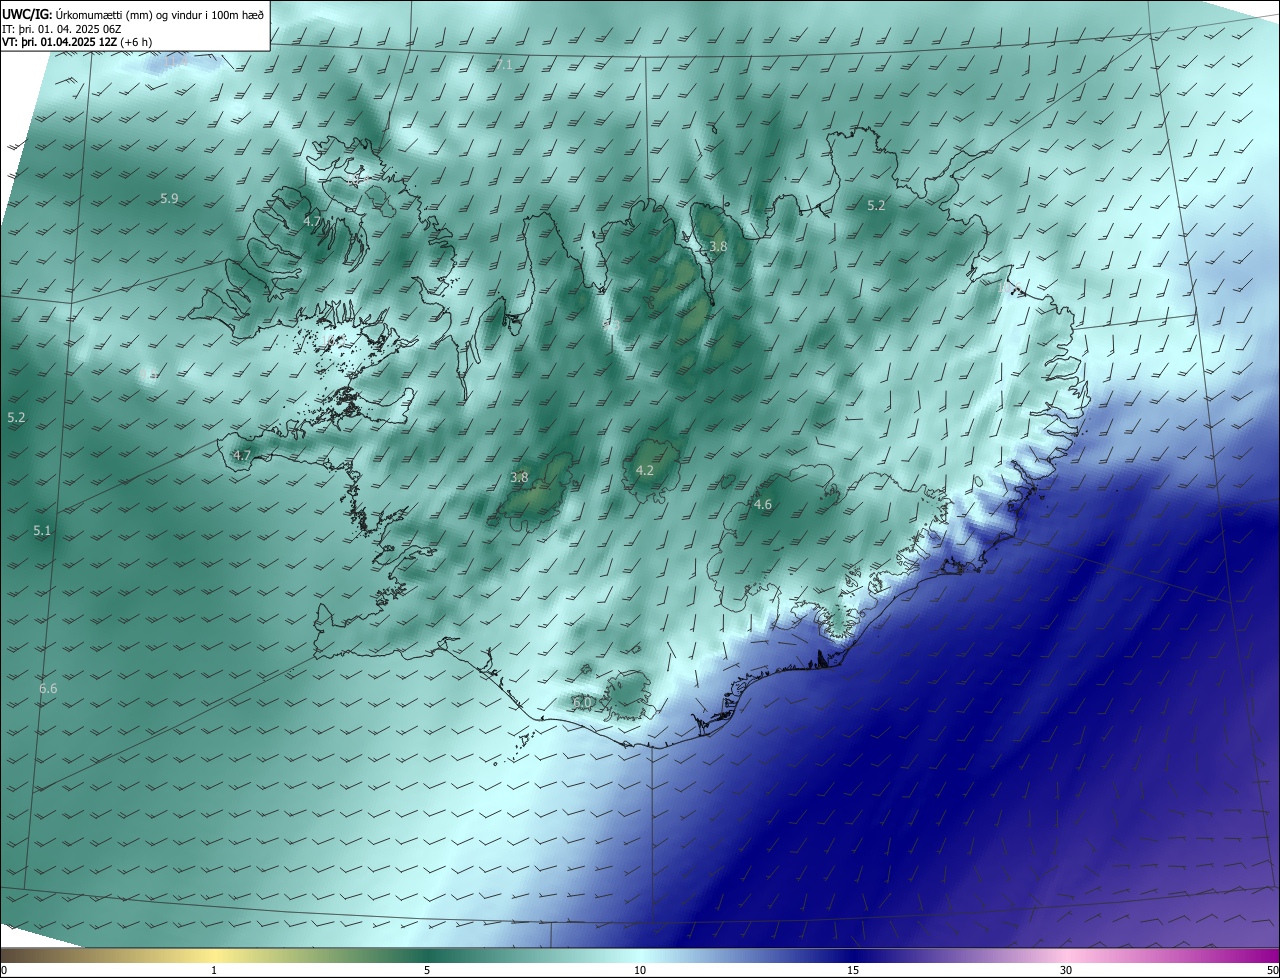Click the 4.6 value on the Vatnajökull glacier
Viewport: 1280px width, 978px height.
763,505
